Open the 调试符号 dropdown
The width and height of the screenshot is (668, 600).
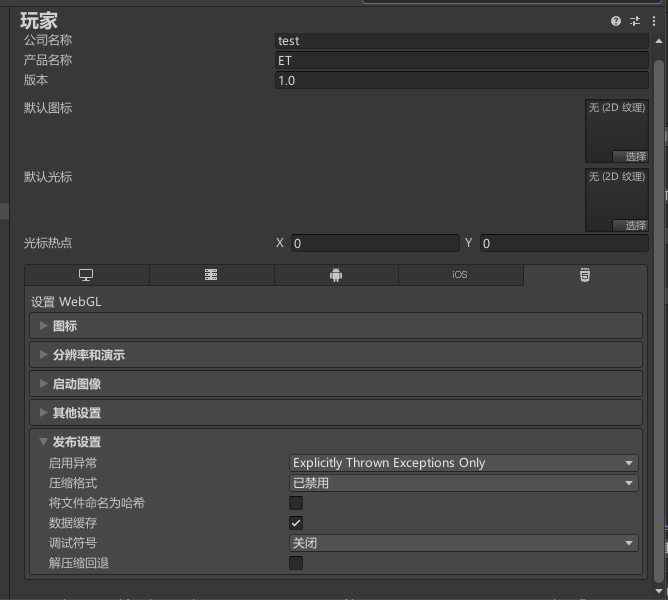click(464, 543)
